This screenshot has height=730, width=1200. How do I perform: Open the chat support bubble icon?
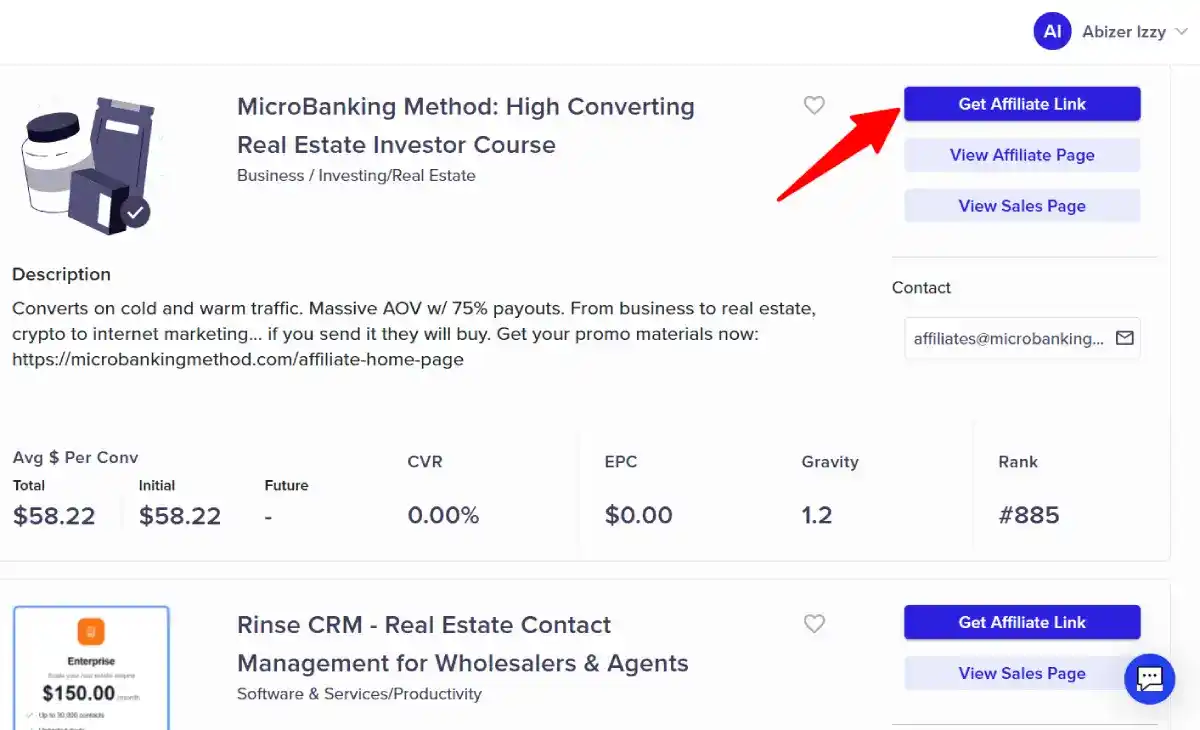coord(1149,678)
